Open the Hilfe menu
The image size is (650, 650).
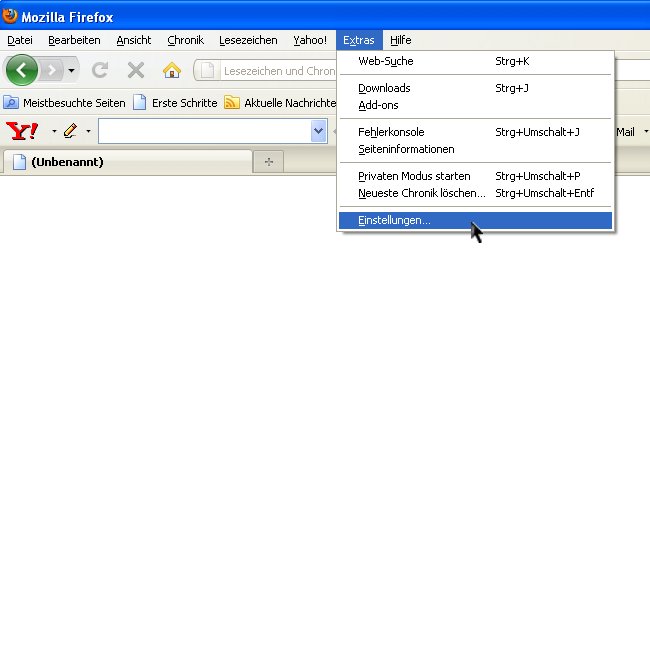click(400, 40)
